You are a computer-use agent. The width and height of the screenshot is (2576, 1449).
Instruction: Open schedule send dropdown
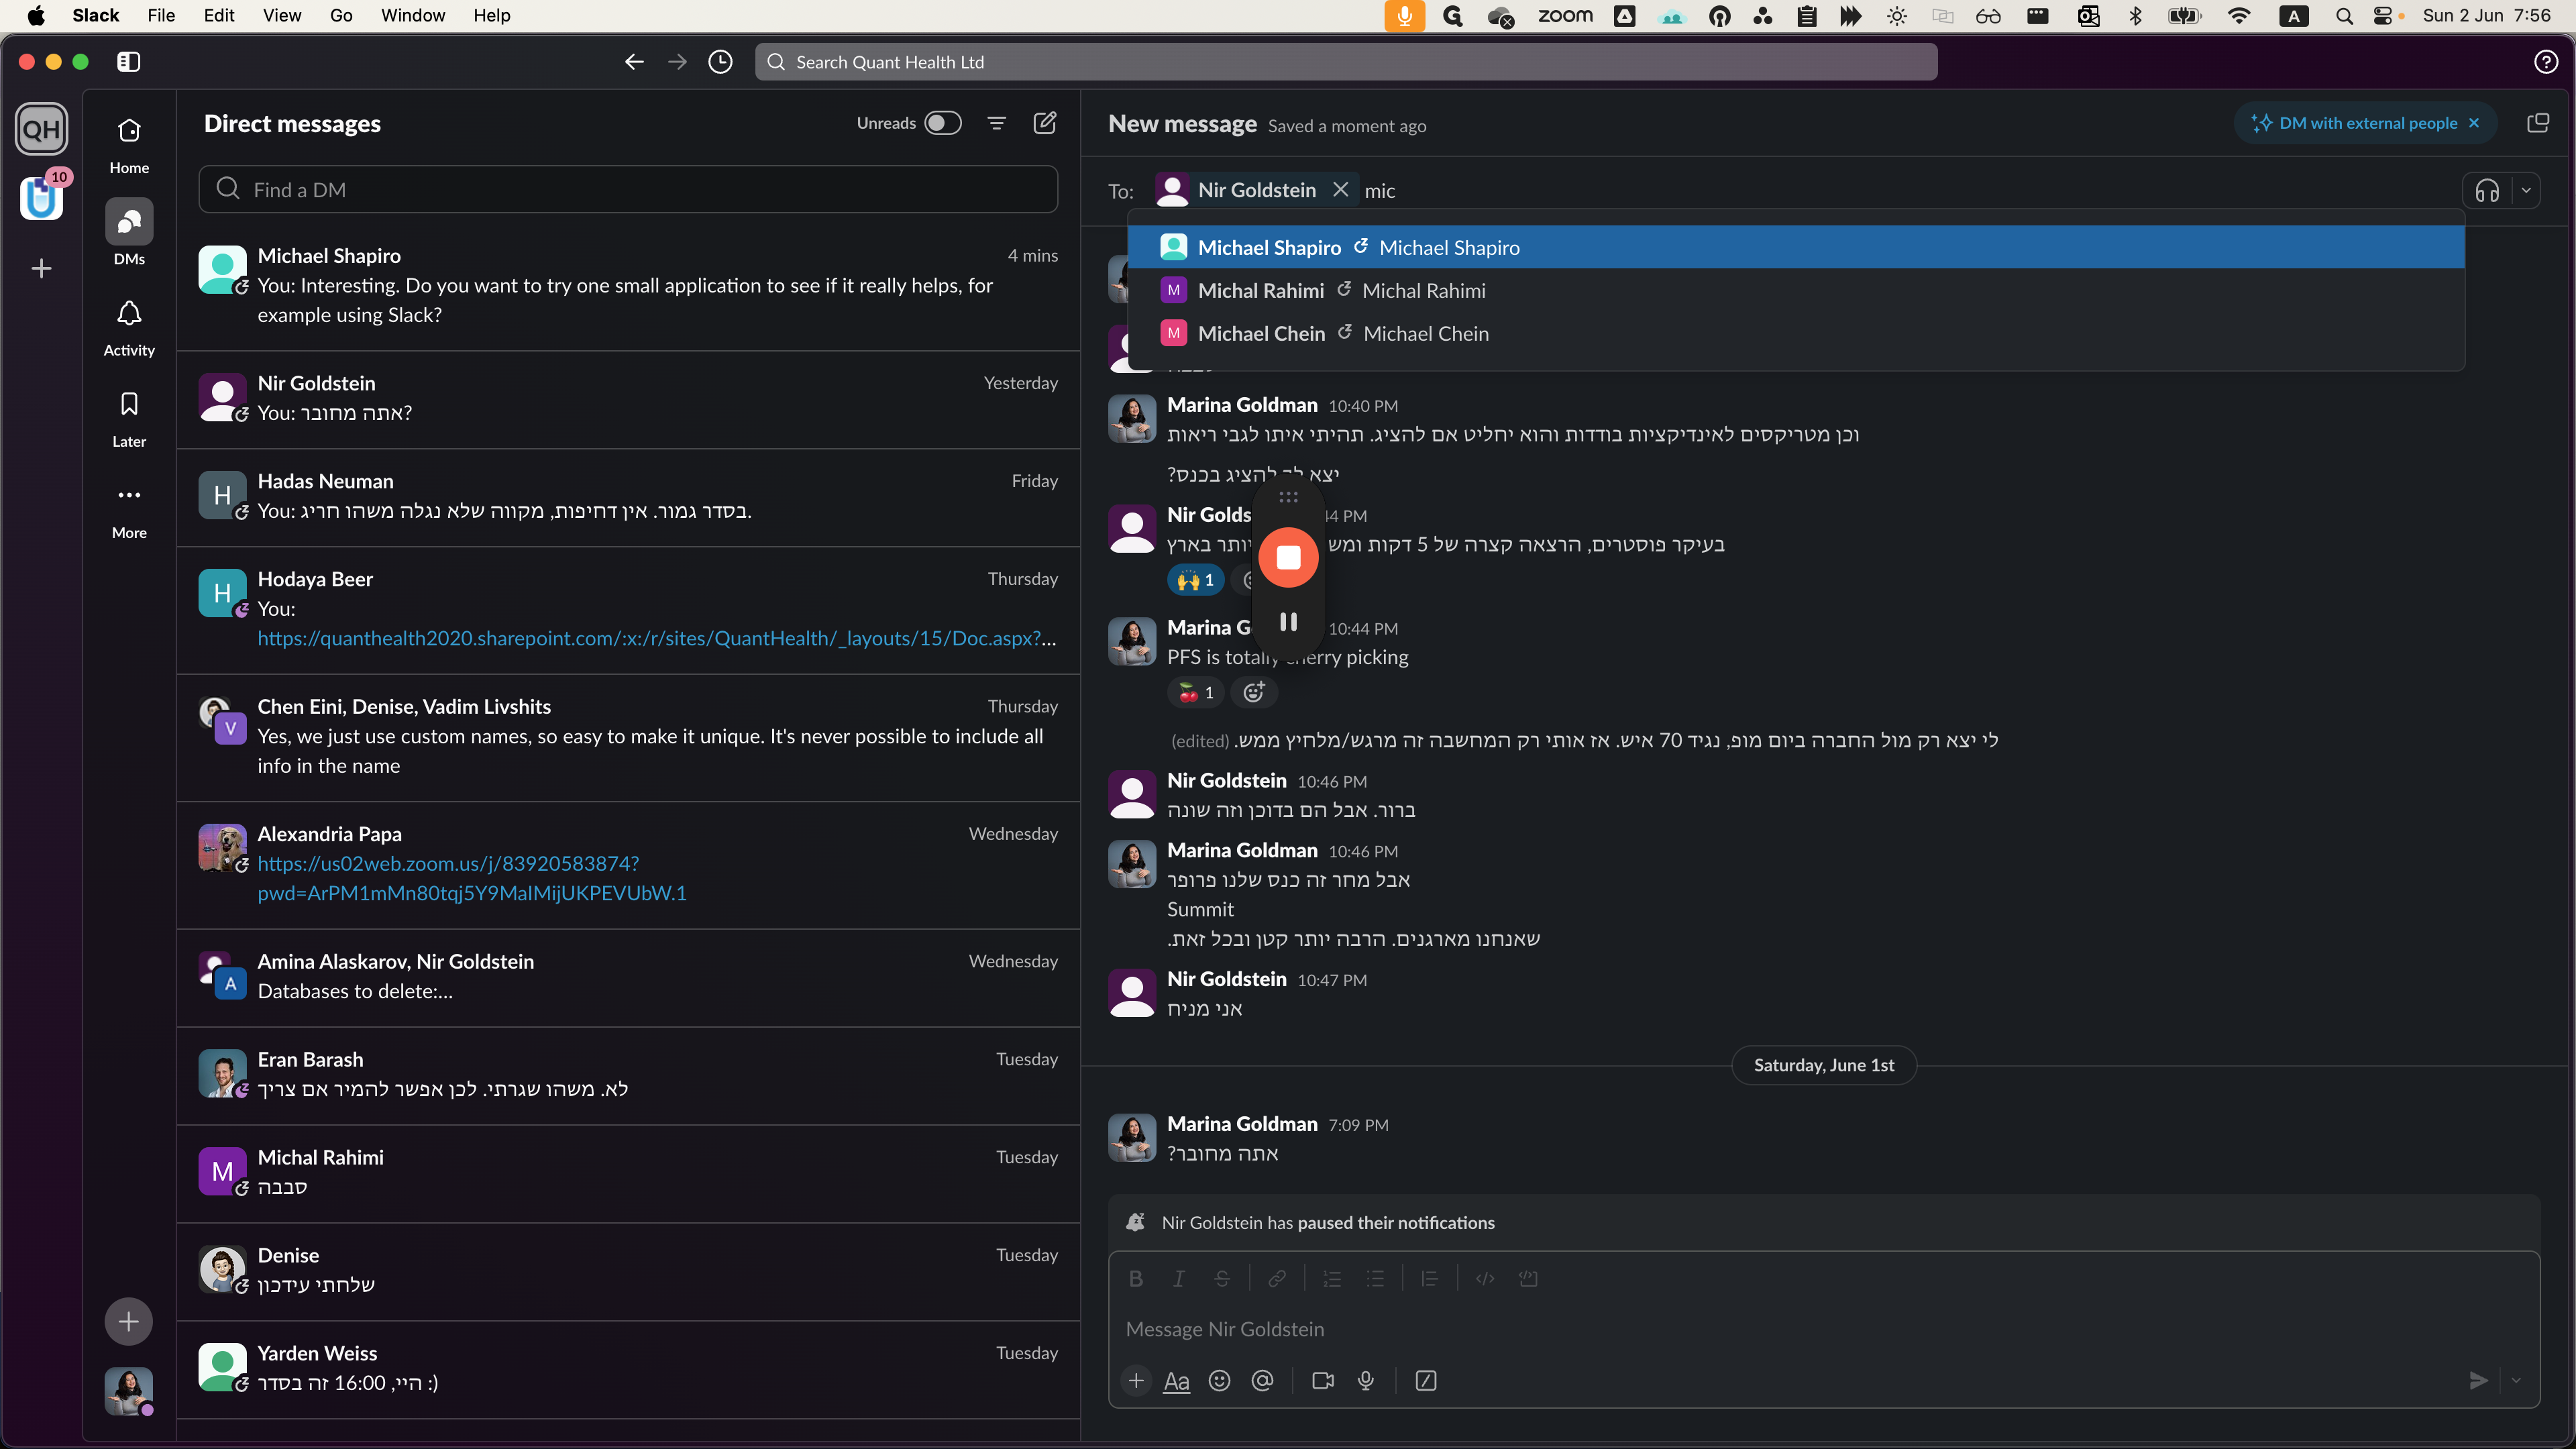[x=2516, y=1381]
